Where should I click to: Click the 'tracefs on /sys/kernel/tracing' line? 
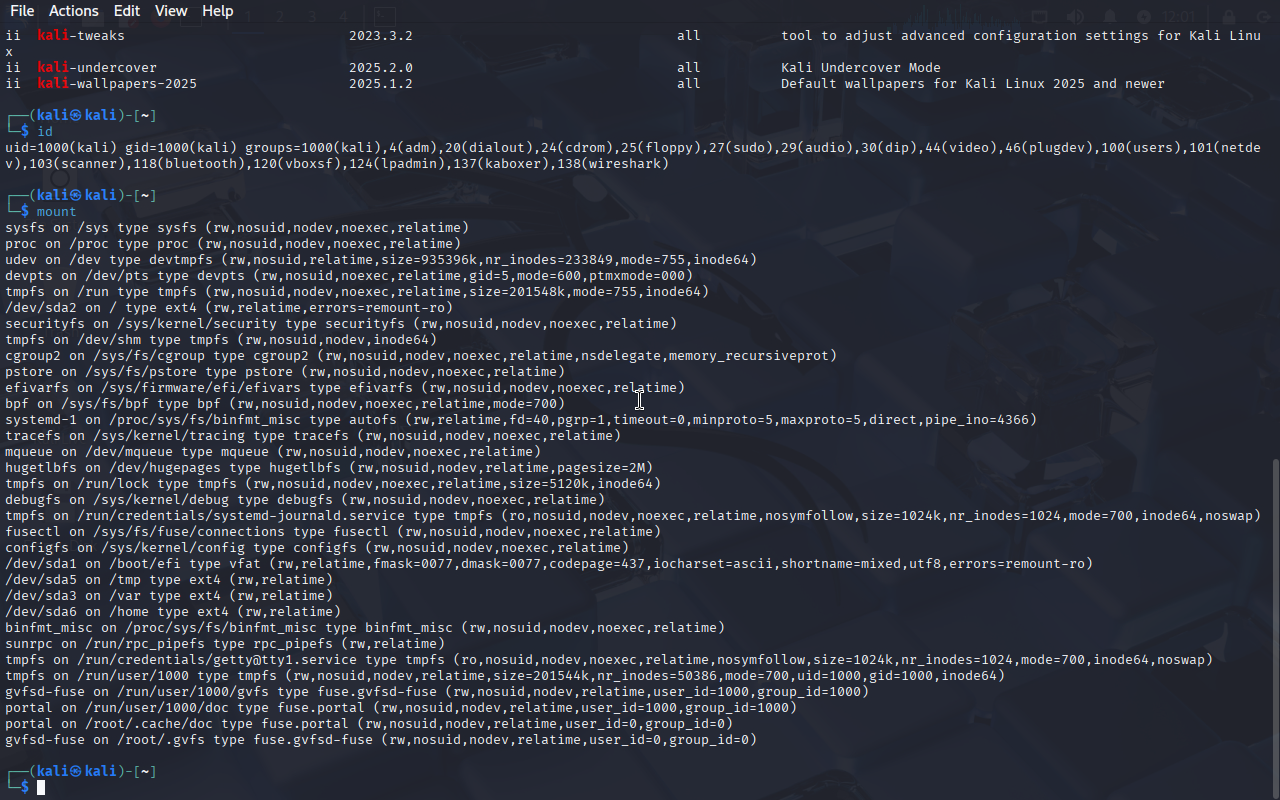[313, 436]
